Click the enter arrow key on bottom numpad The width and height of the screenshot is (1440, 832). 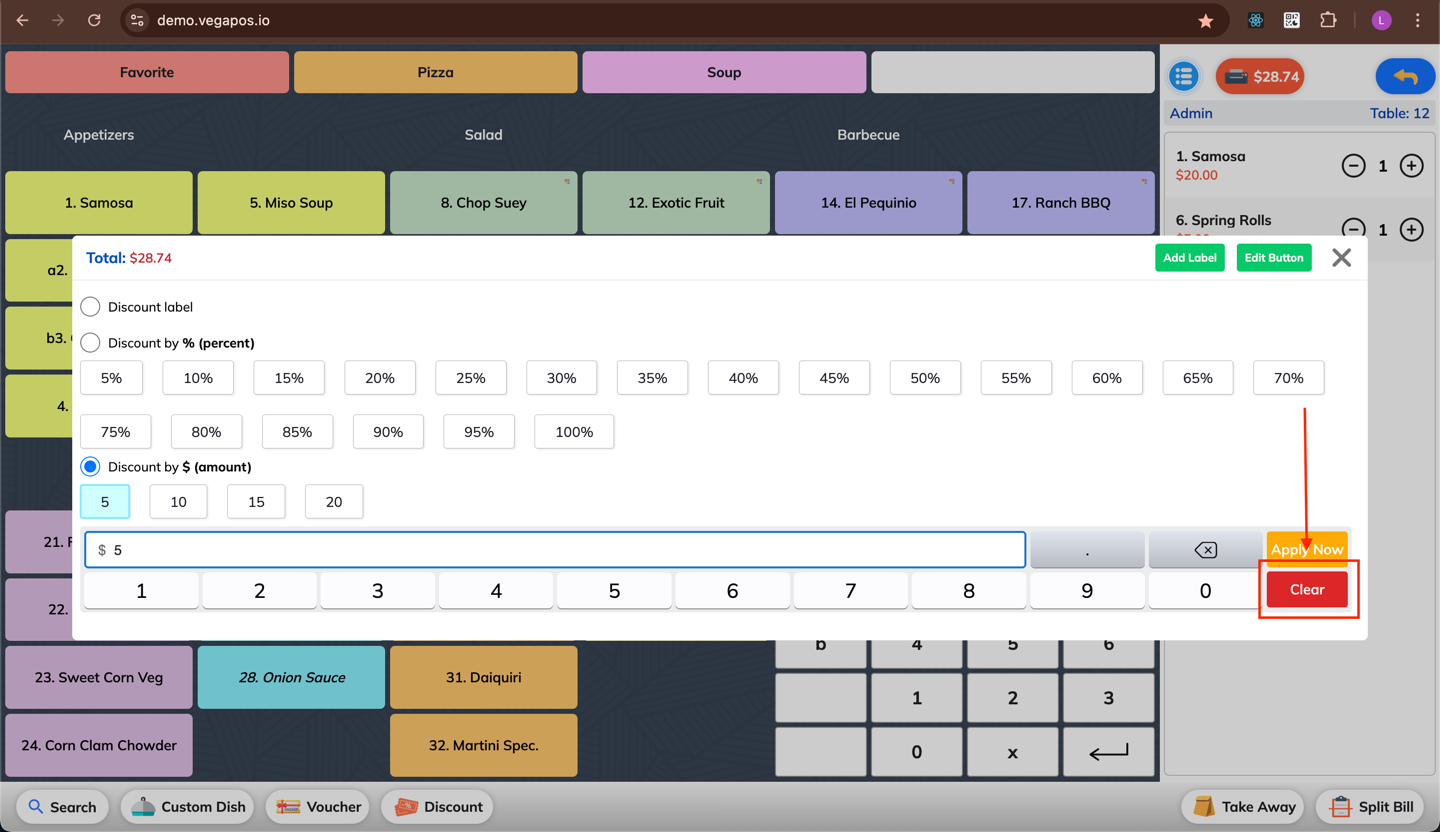[1108, 752]
